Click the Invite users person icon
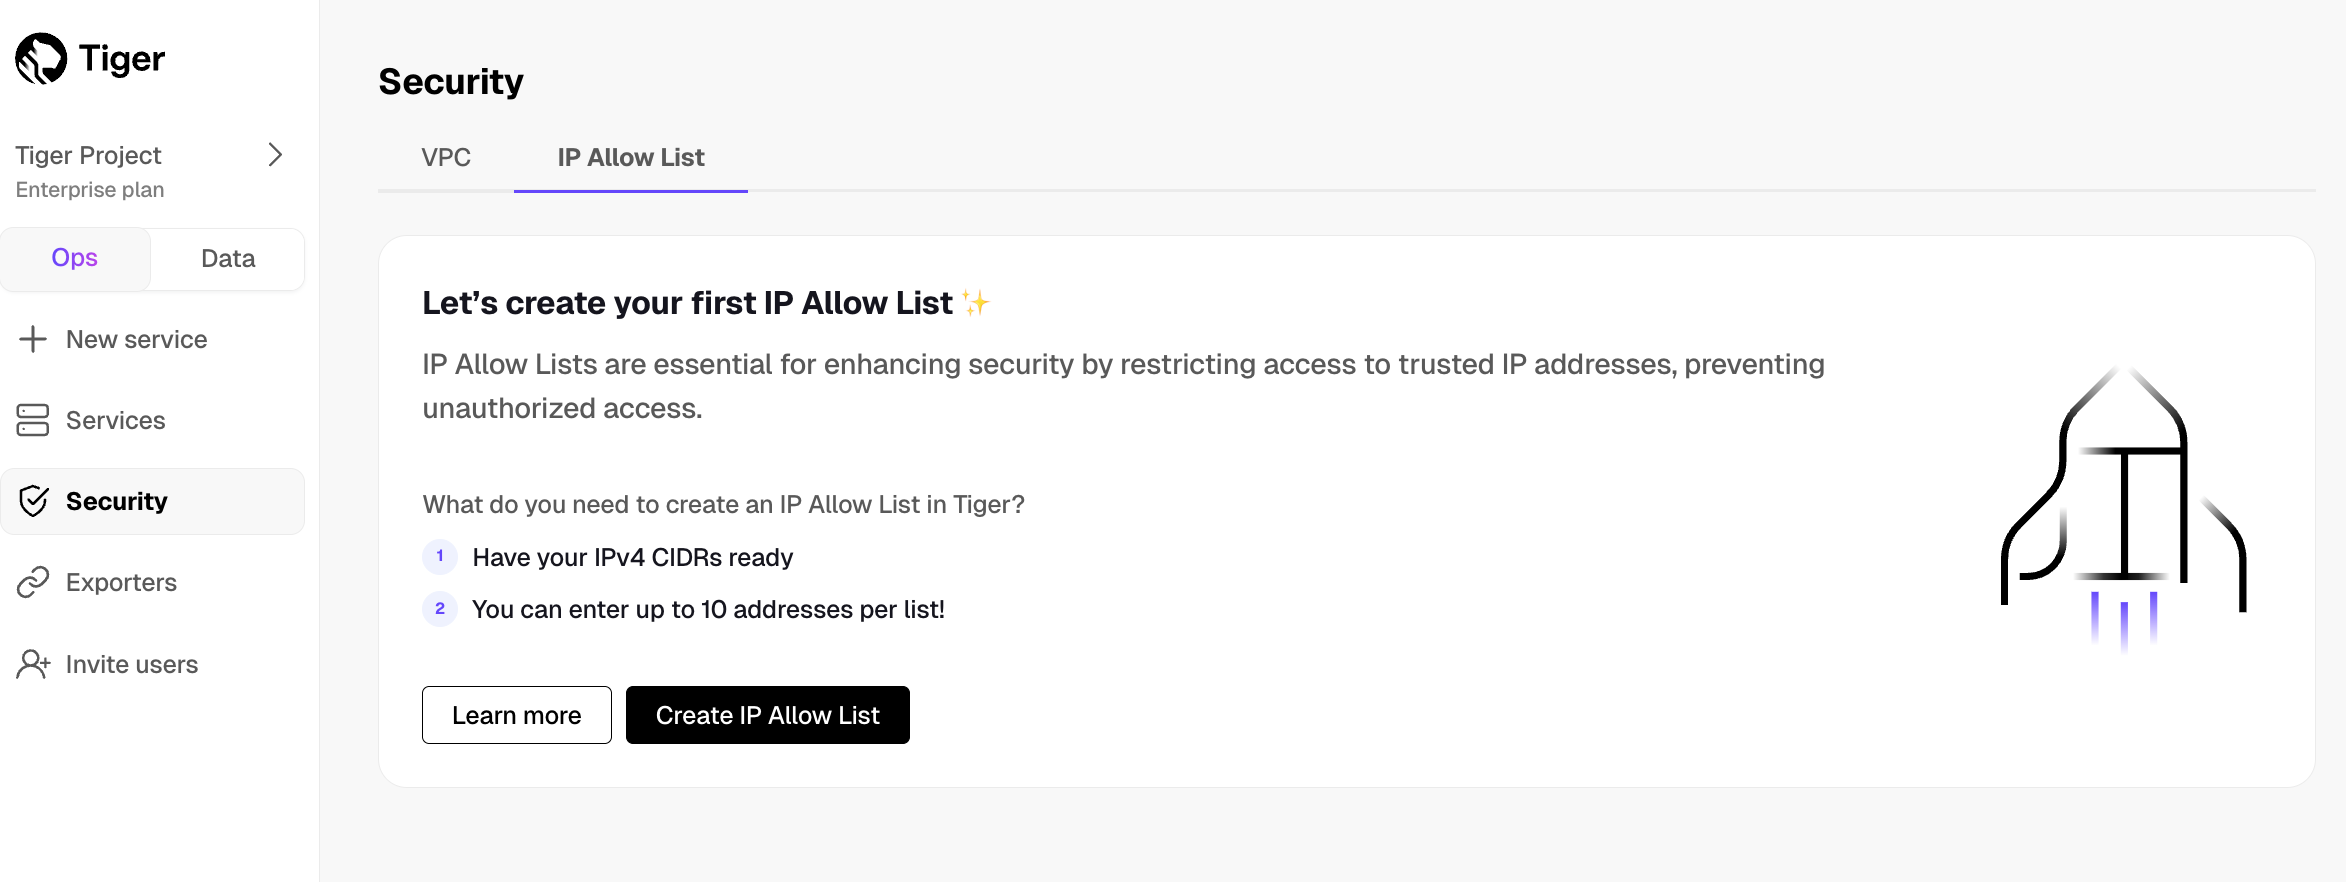This screenshot has height=882, width=2346. [x=33, y=664]
